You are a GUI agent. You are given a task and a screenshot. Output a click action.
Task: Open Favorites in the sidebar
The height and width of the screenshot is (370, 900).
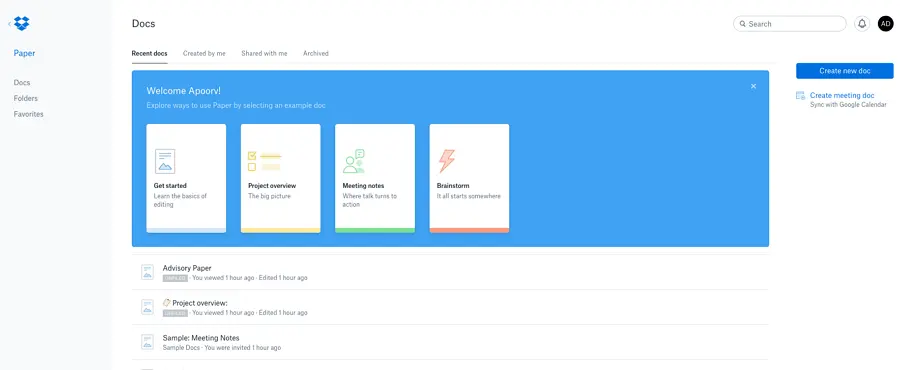click(x=29, y=114)
